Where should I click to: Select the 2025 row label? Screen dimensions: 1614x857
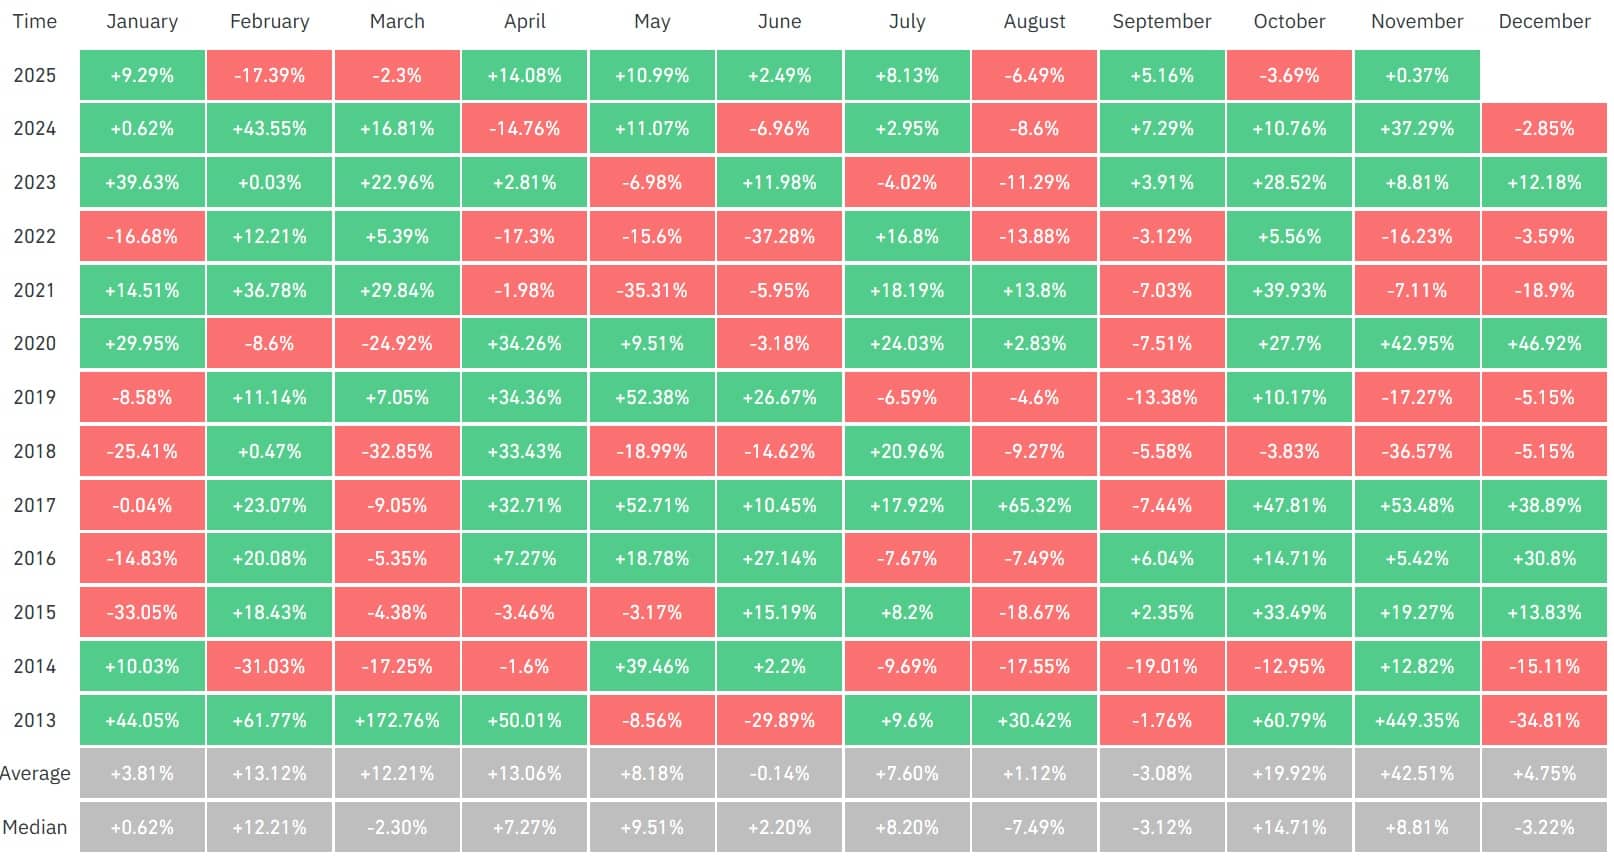(34, 75)
